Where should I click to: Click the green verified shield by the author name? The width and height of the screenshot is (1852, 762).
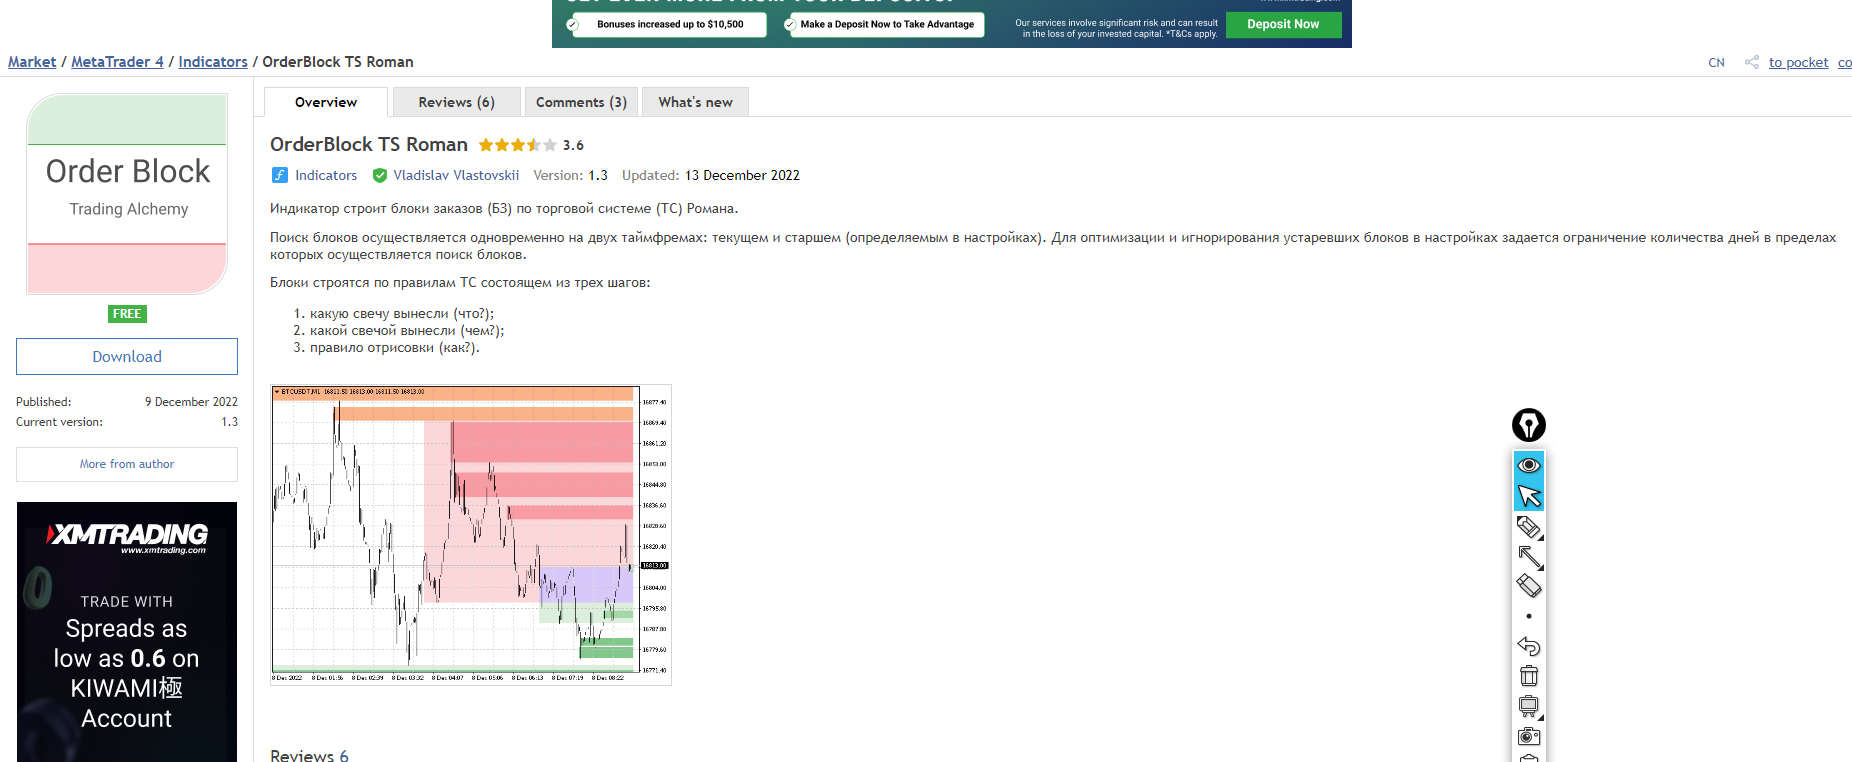coord(380,175)
